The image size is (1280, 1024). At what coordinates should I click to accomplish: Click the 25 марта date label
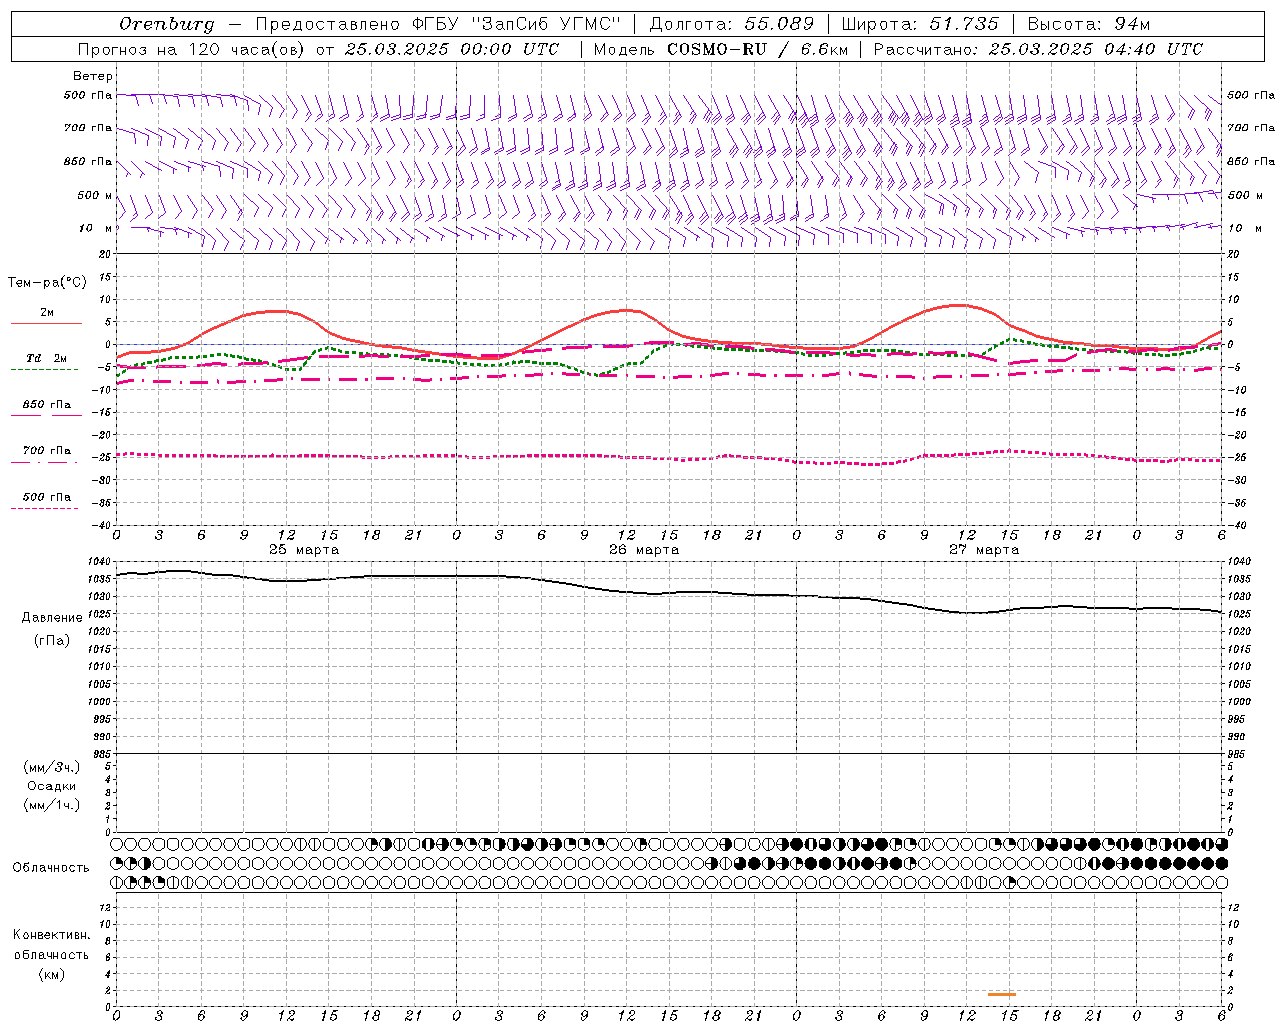click(x=304, y=550)
